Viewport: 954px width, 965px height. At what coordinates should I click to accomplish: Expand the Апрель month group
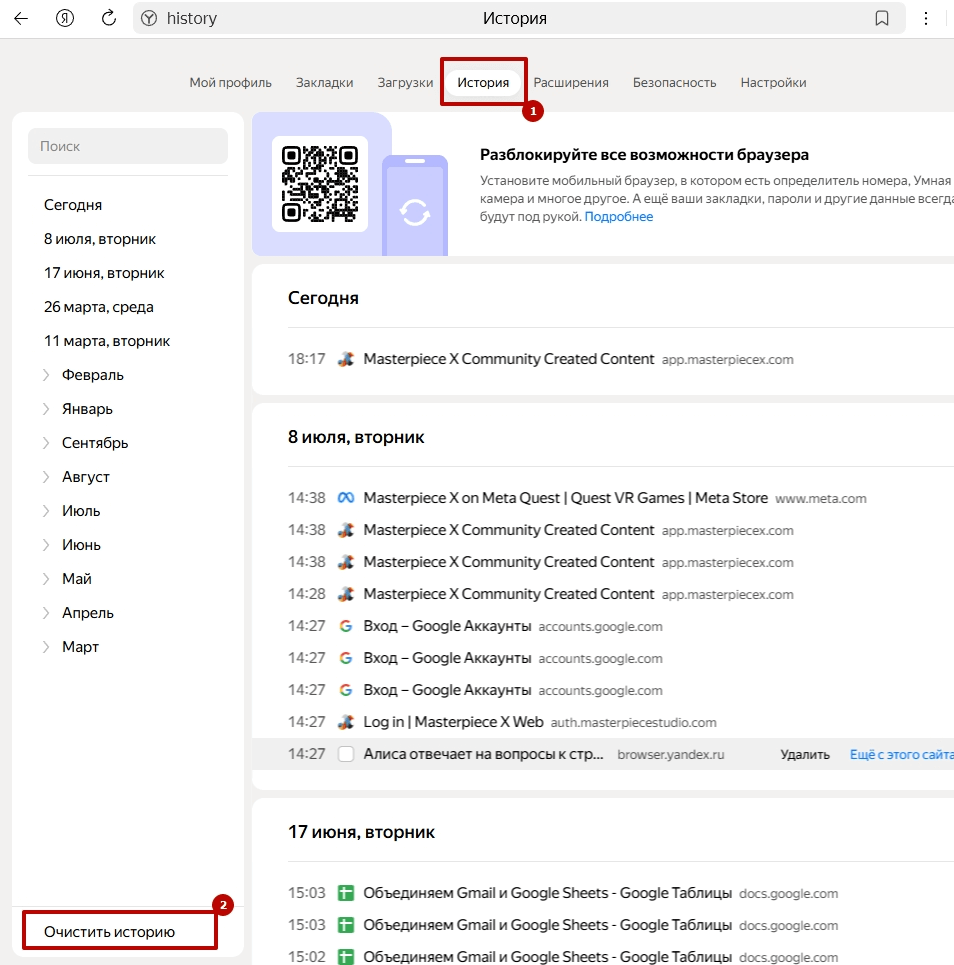(46, 613)
